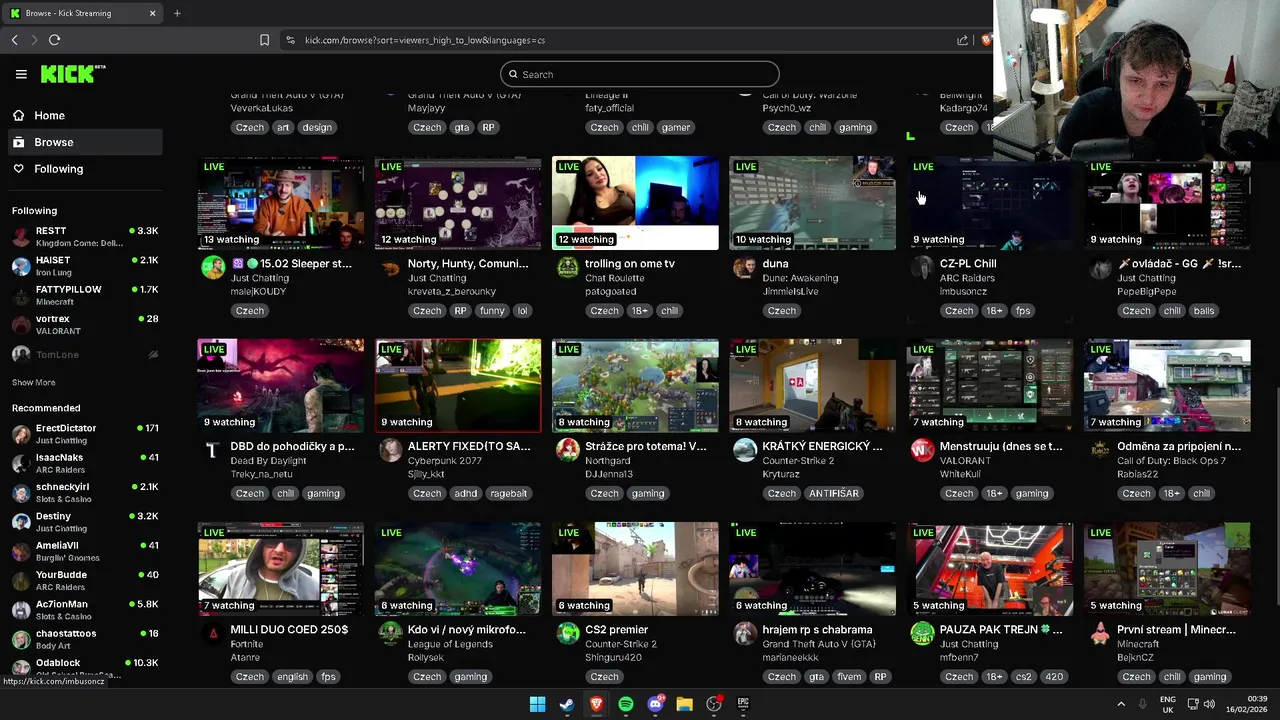Open Discord from taskbar
This screenshot has width=1280, height=720.
click(x=655, y=704)
